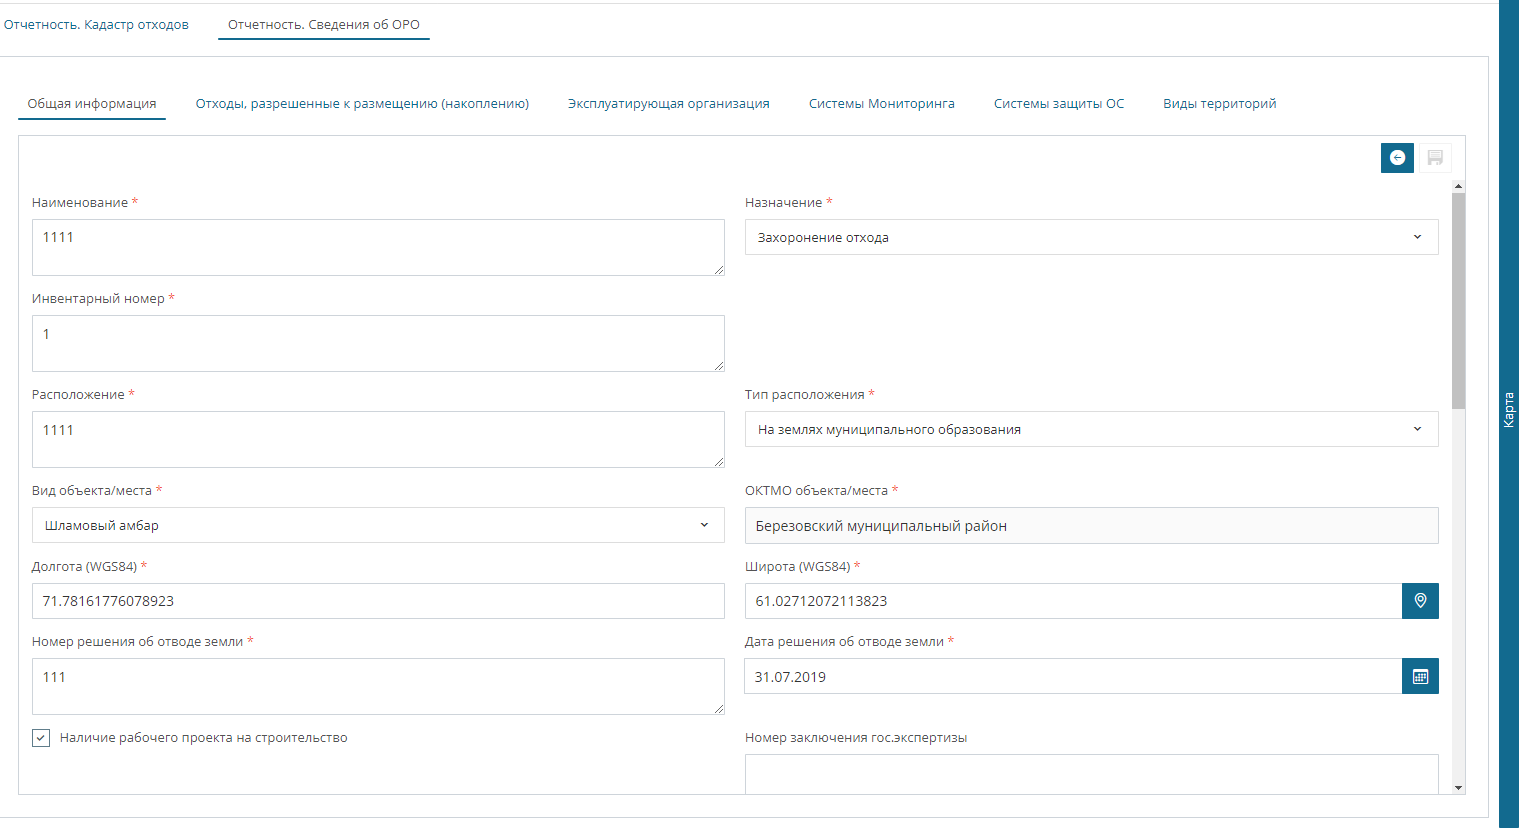
Task: Click scrollbar up arrow
Action: tap(1458, 187)
